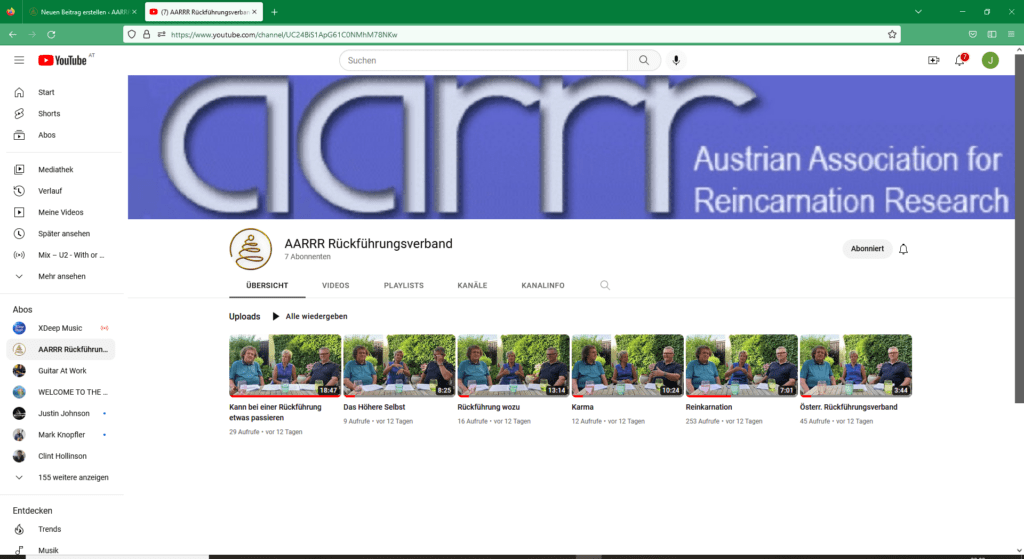Click the channel notification bell
1024x559 pixels.
click(903, 249)
